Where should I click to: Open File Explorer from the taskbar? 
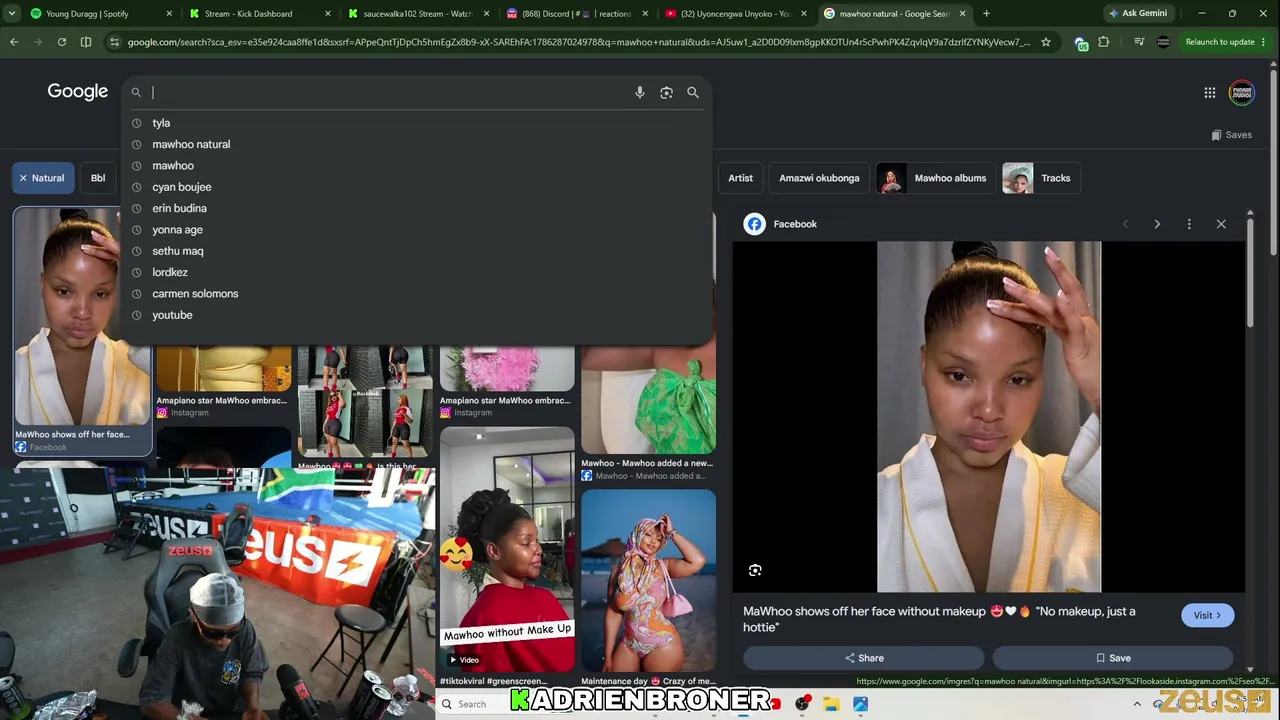(831, 704)
